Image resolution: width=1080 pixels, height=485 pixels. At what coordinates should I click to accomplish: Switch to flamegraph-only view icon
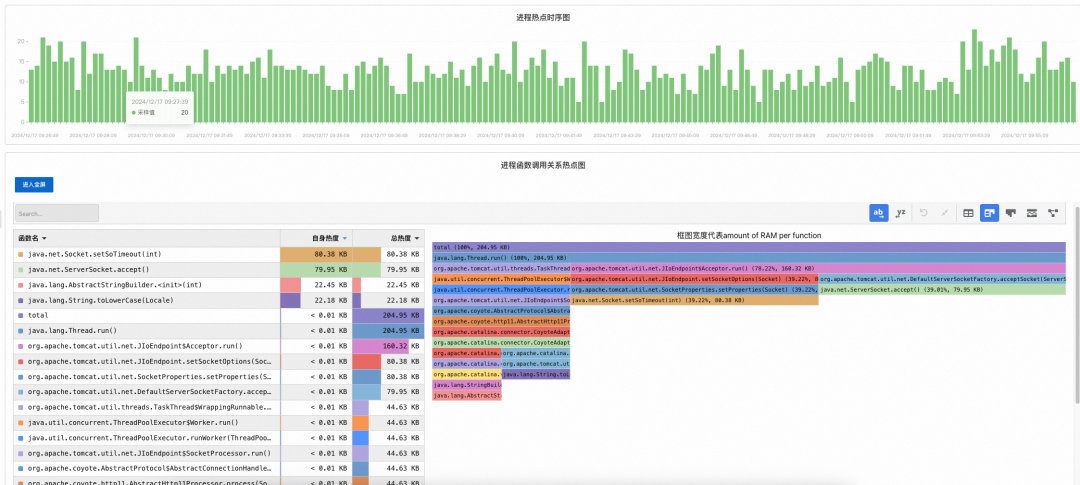tap(1010, 213)
